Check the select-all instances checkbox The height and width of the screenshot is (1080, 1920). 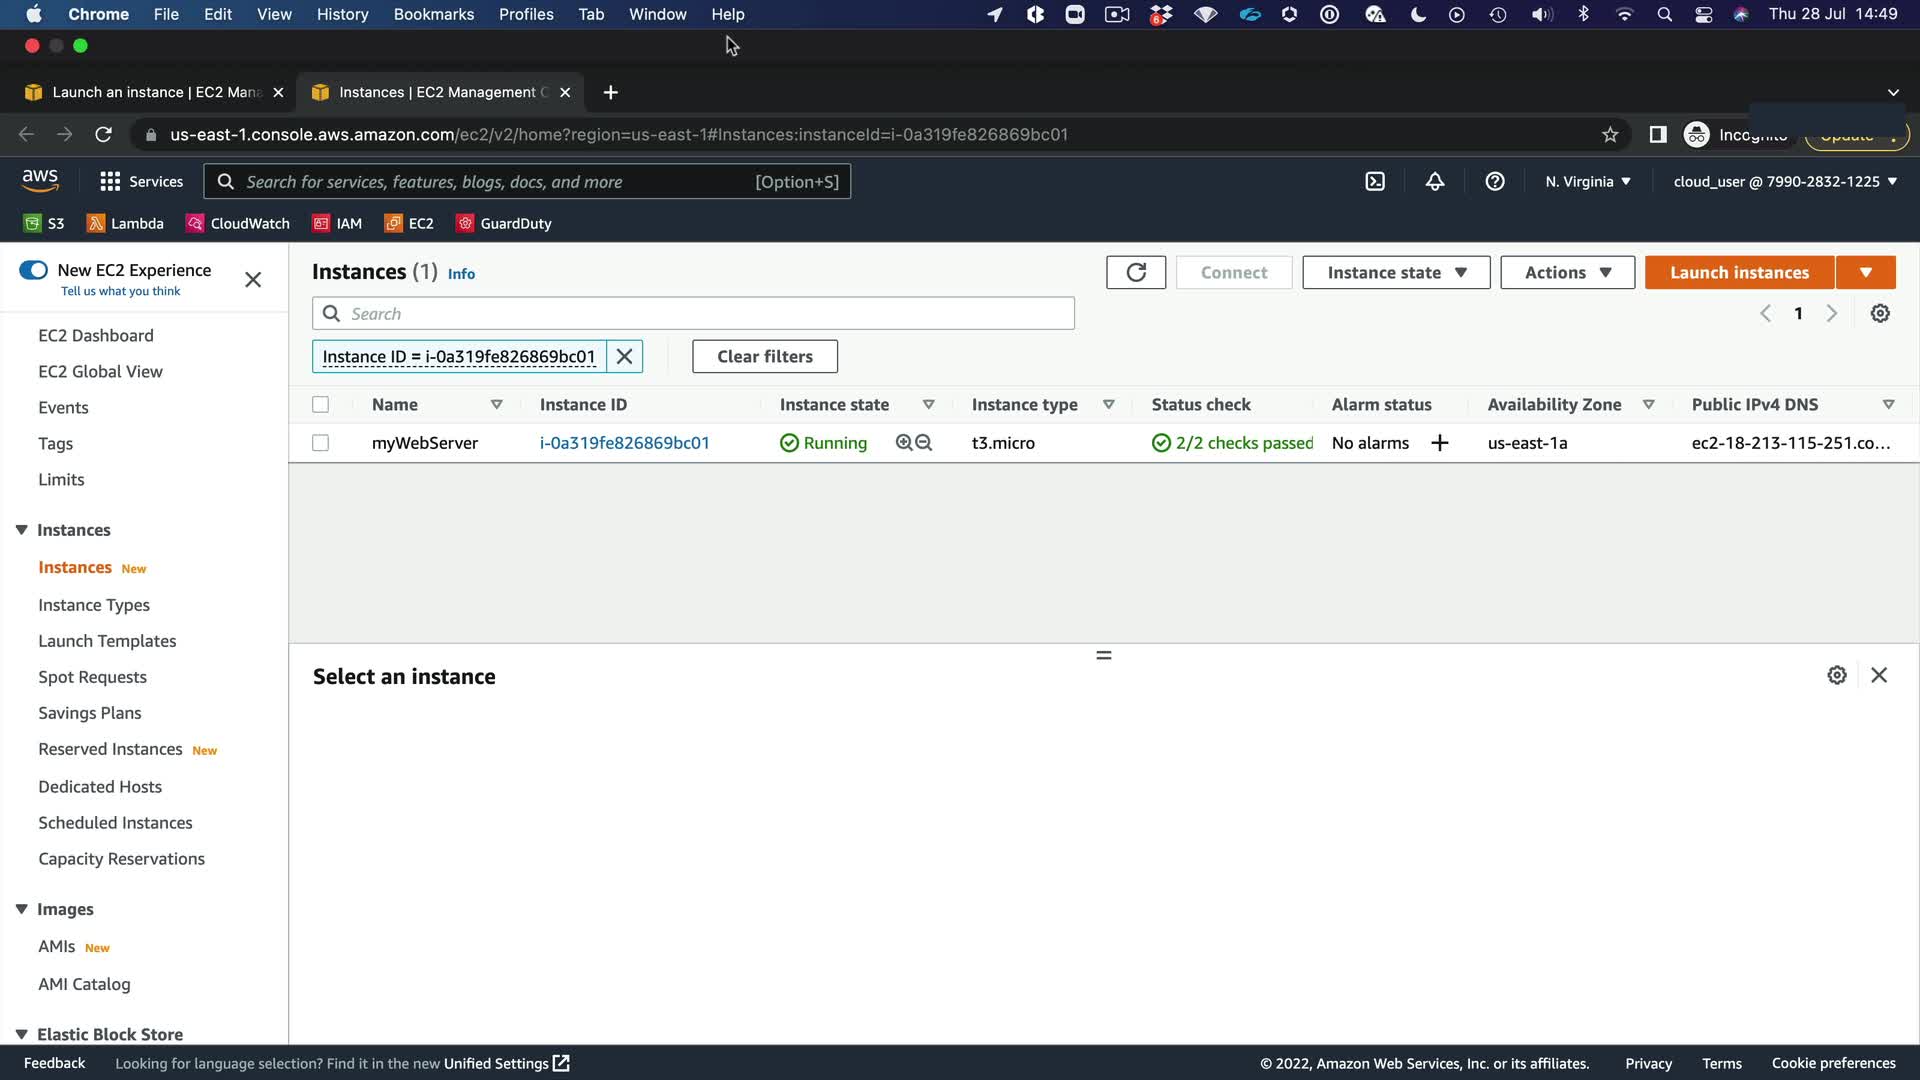(320, 405)
